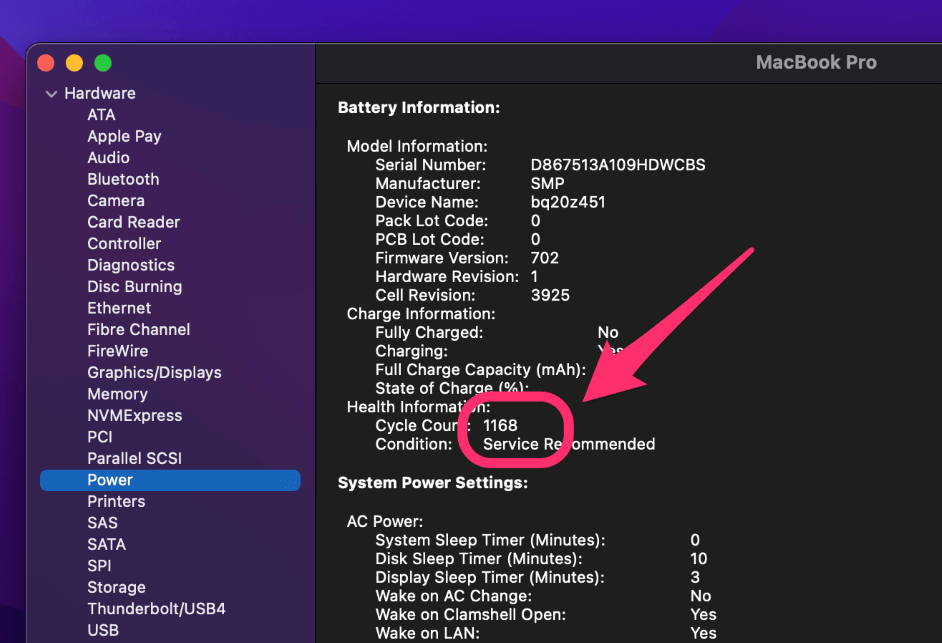
Task: Select NVMExpress from the Hardware list
Action: (134, 415)
